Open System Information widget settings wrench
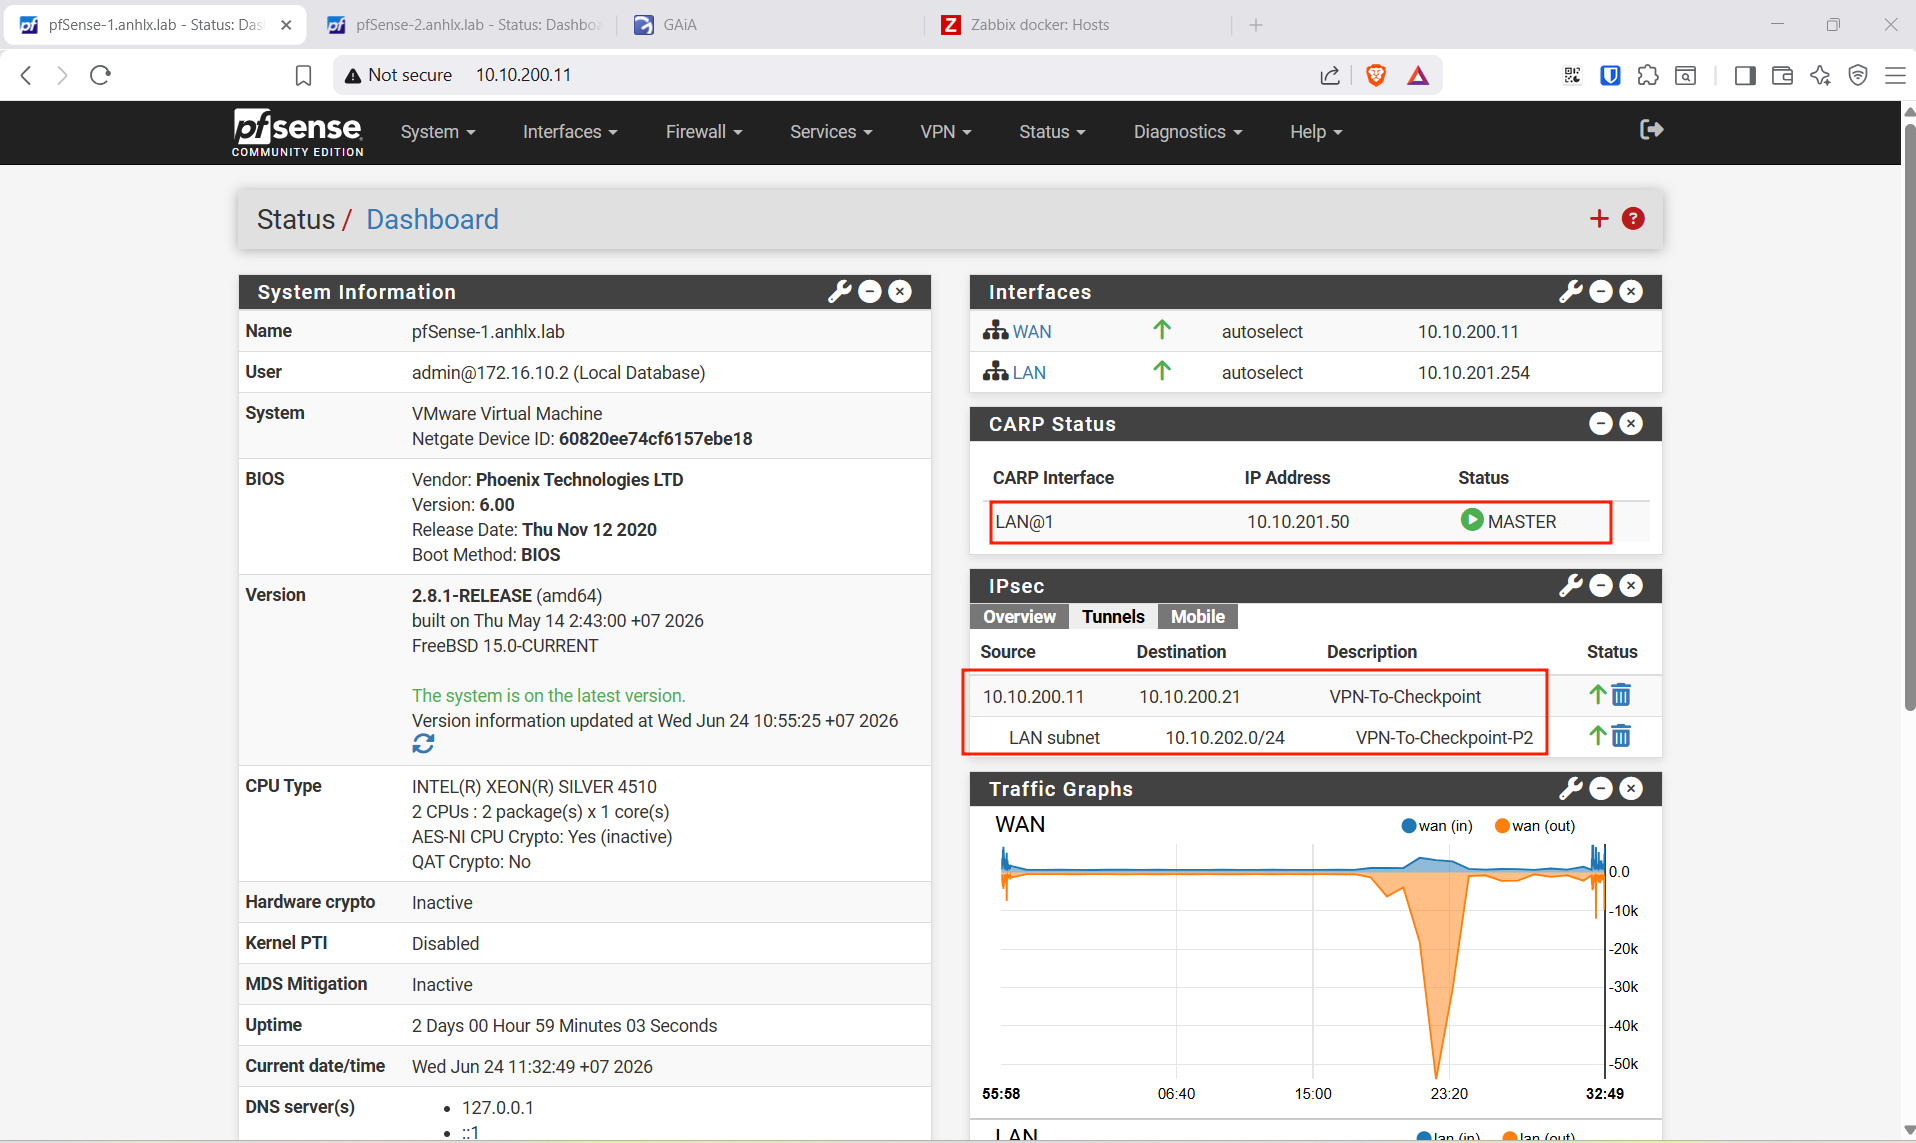The height and width of the screenshot is (1143, 1916). [840, 291]
